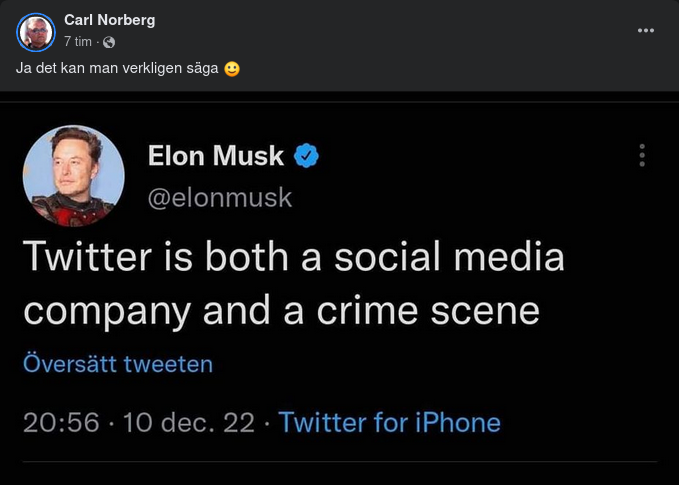Viewport: 679px width, 485px height.
Task: Click the post caption 'Ja det kan man verkligen säga'
Action: coord(118,69)
